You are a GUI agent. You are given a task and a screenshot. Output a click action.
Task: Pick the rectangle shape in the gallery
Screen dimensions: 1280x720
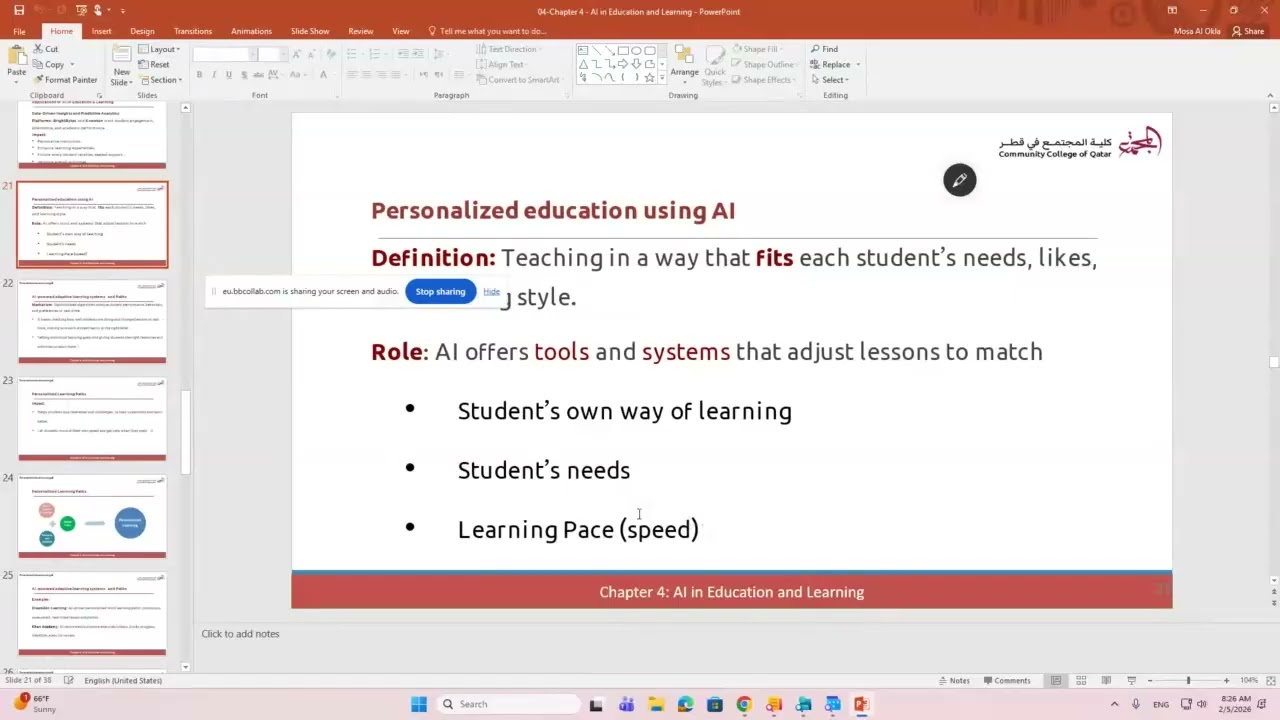point(623,50)
